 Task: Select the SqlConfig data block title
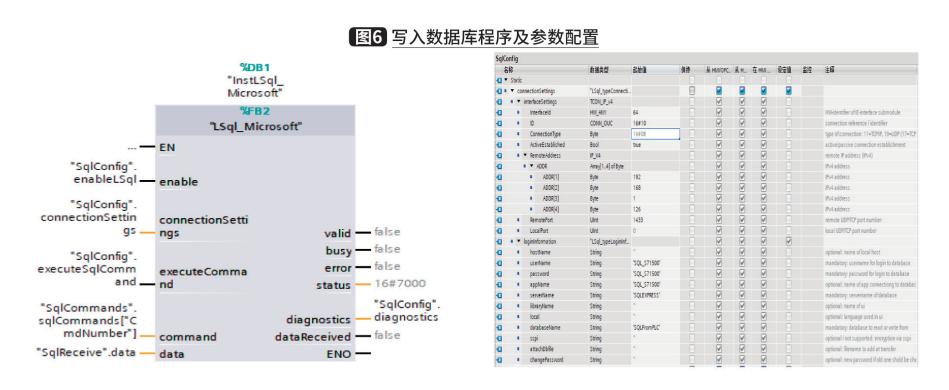tap(507, 59)
